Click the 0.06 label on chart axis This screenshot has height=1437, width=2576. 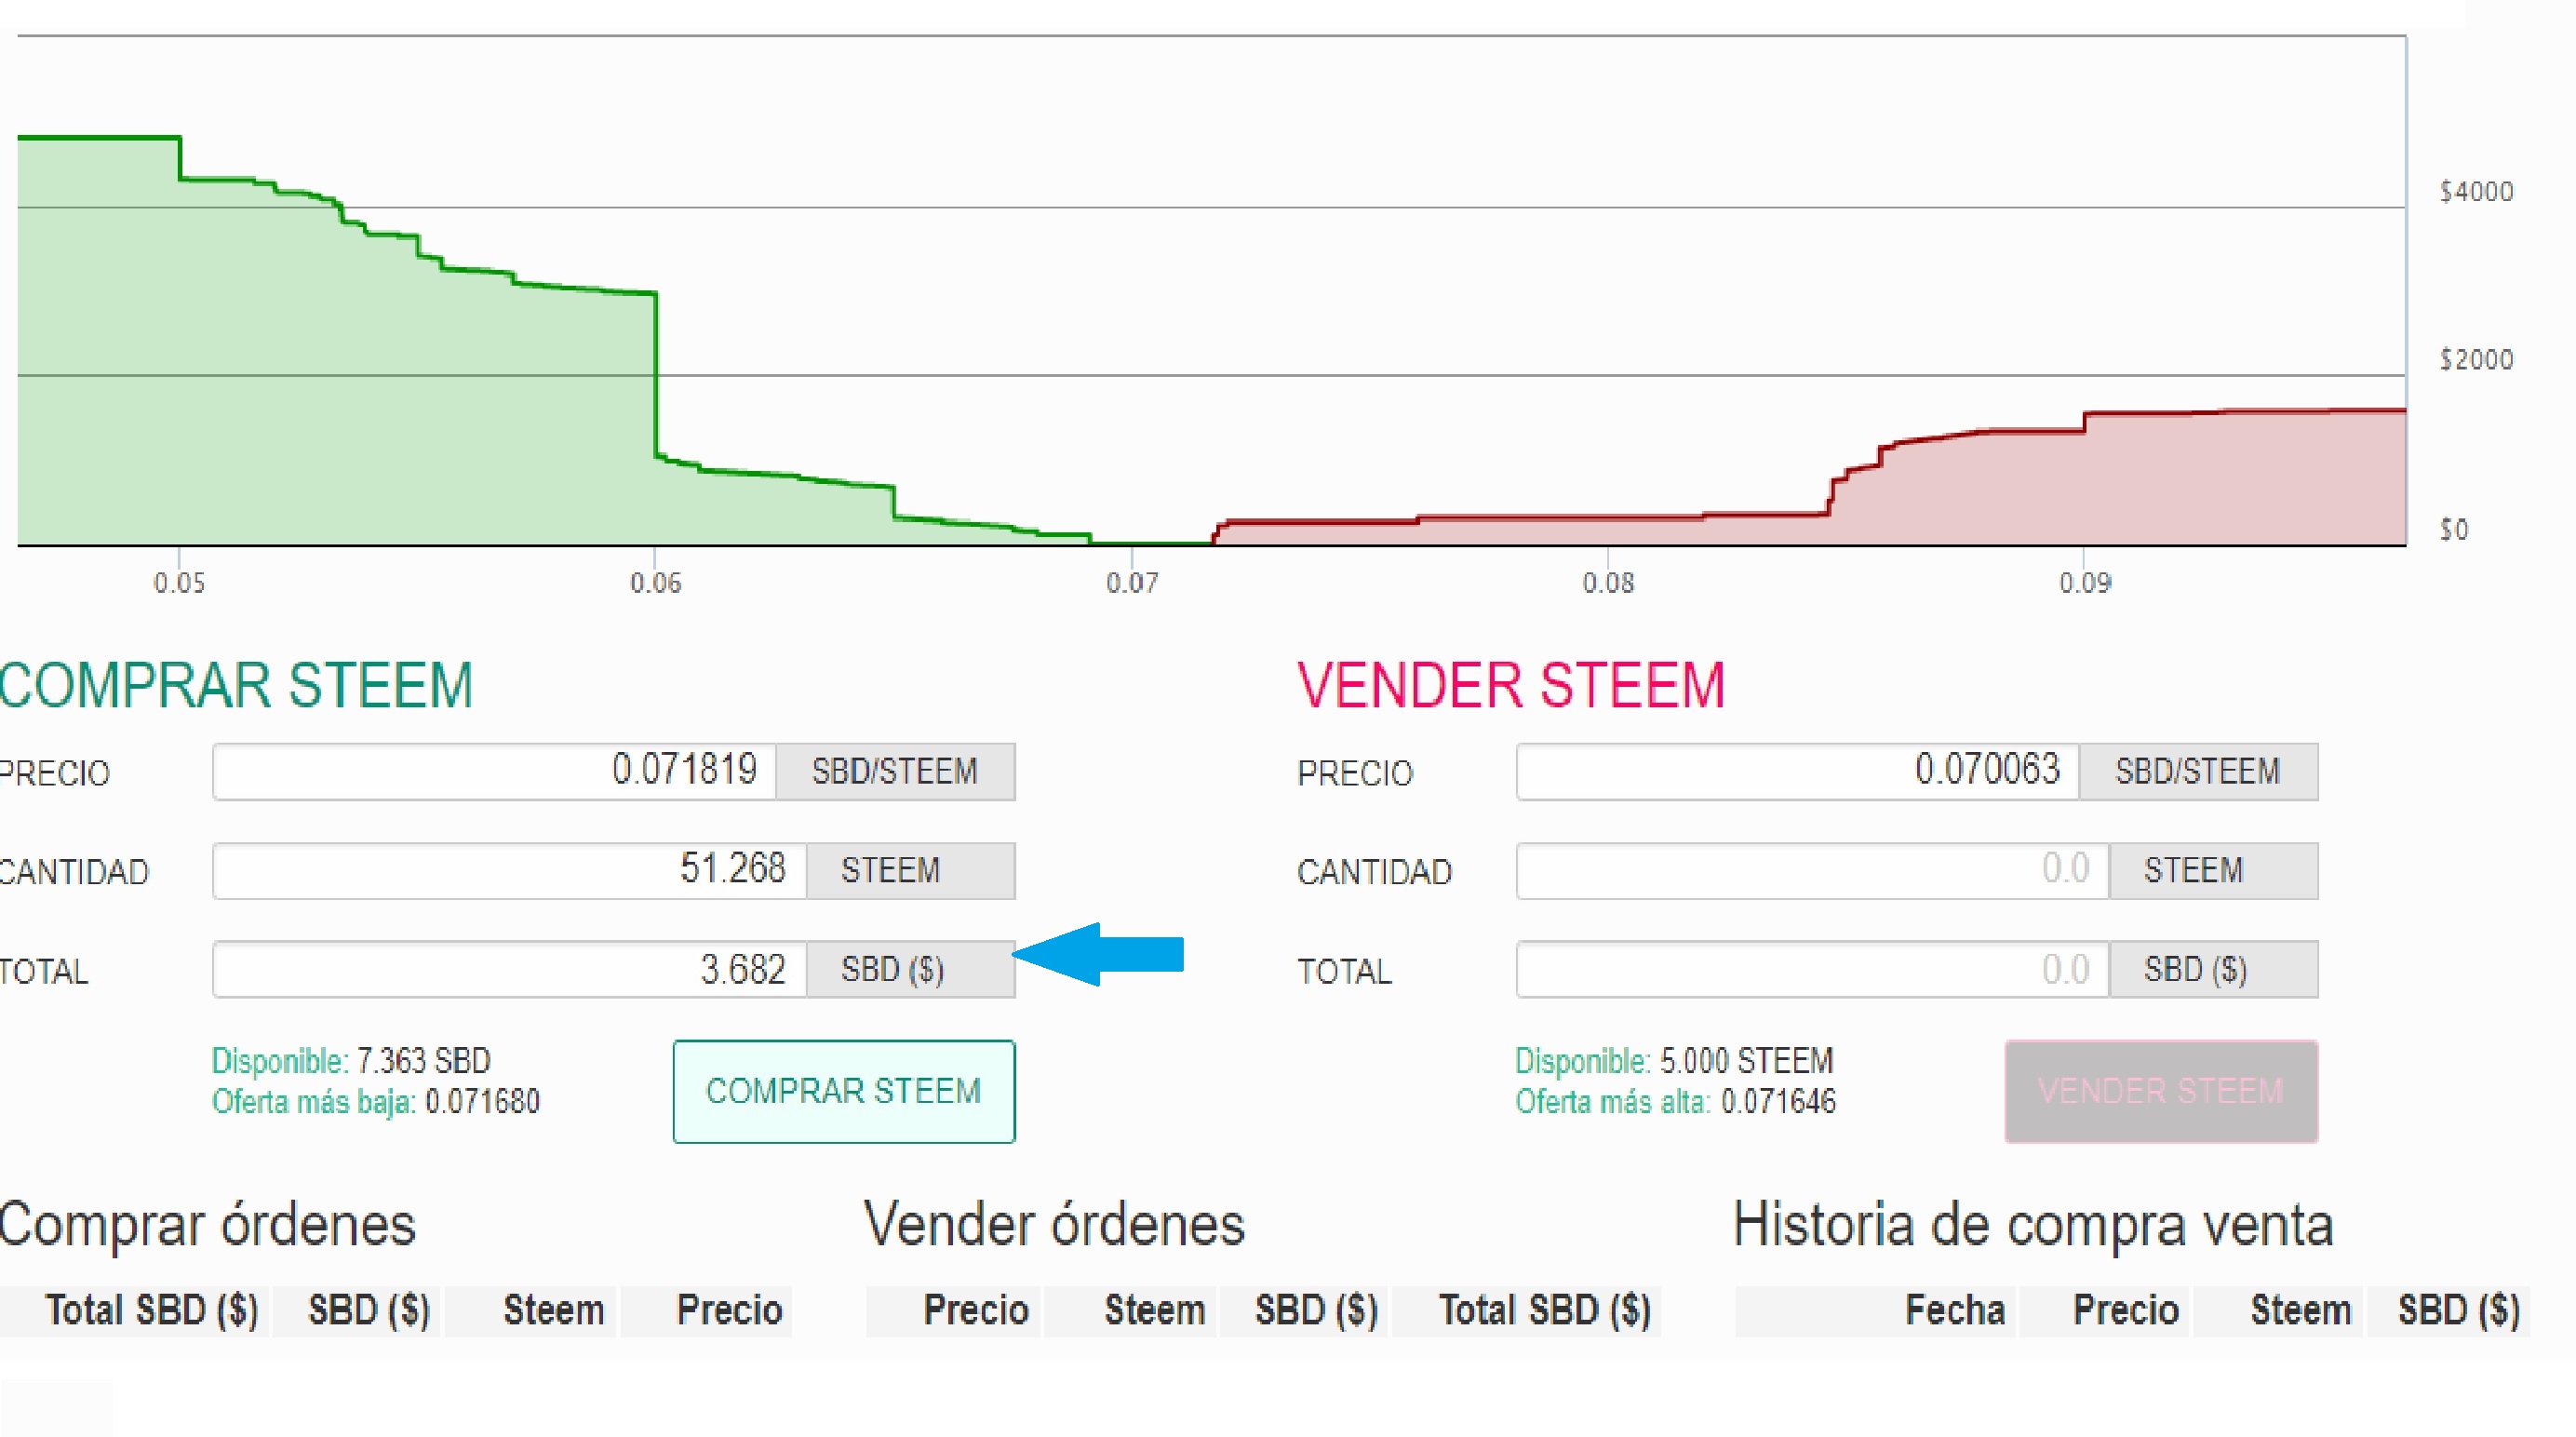(x=656, y=583)
